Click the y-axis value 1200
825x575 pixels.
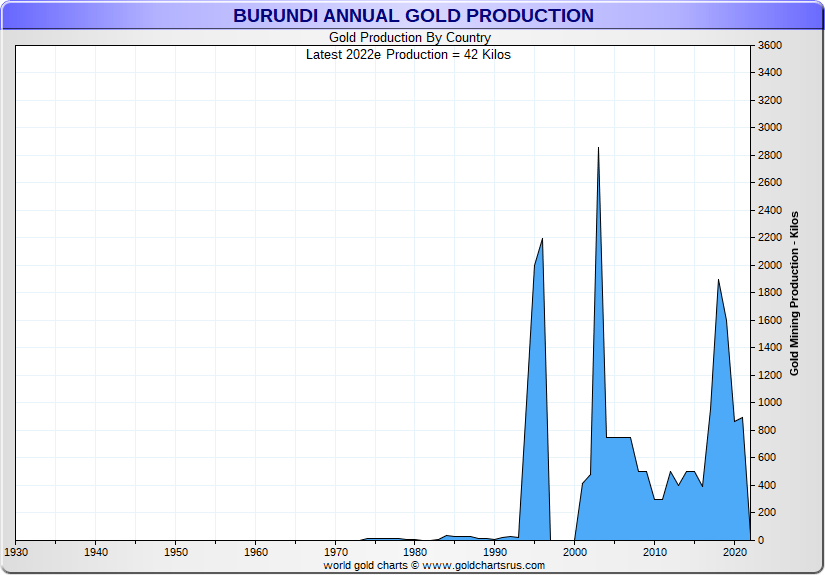tap(770, 375)
